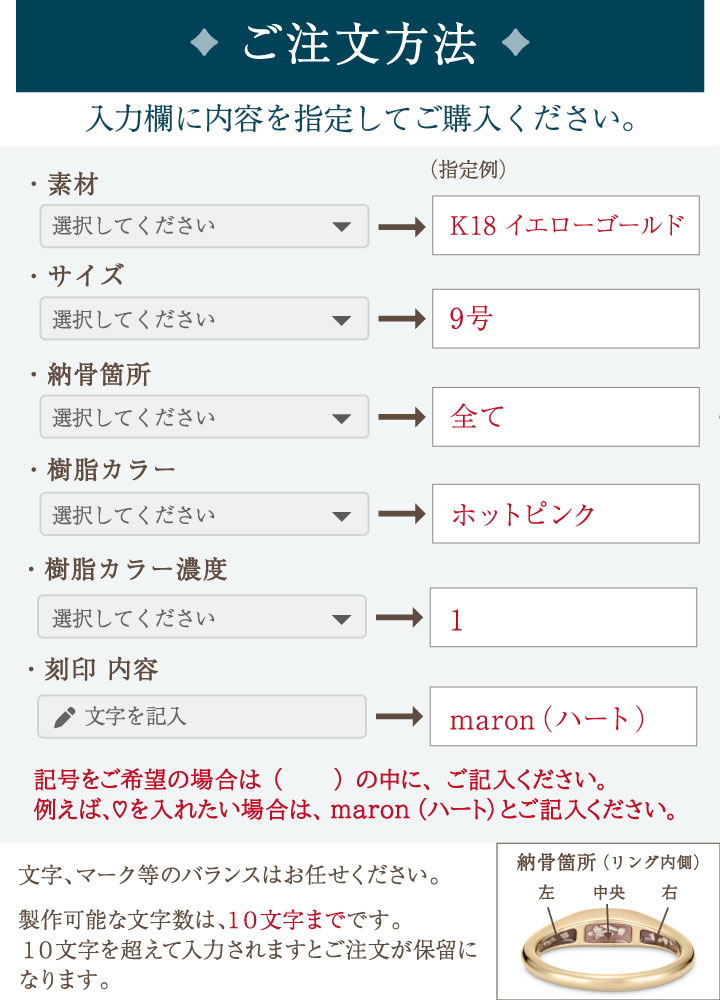Click the ご注文方法 header banner

coord(360,46)
